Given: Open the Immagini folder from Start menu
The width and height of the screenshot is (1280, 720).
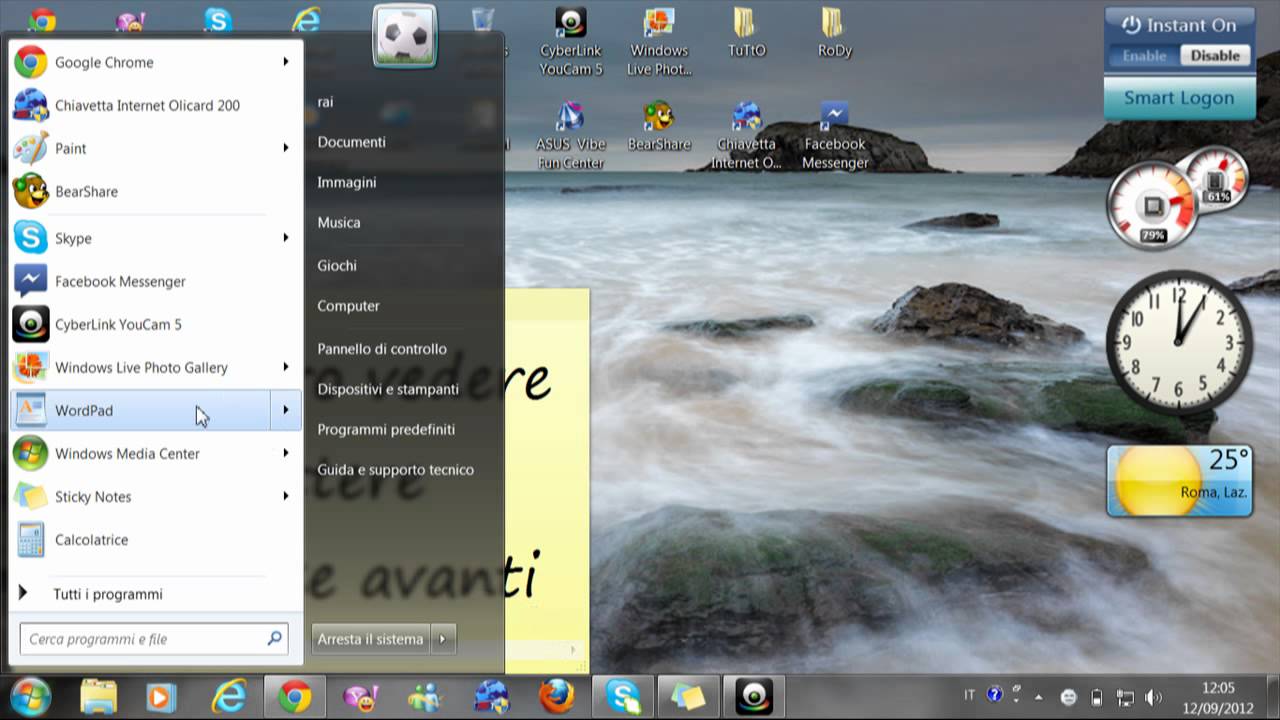Looking at the screenshot, I should coord(347,182).
